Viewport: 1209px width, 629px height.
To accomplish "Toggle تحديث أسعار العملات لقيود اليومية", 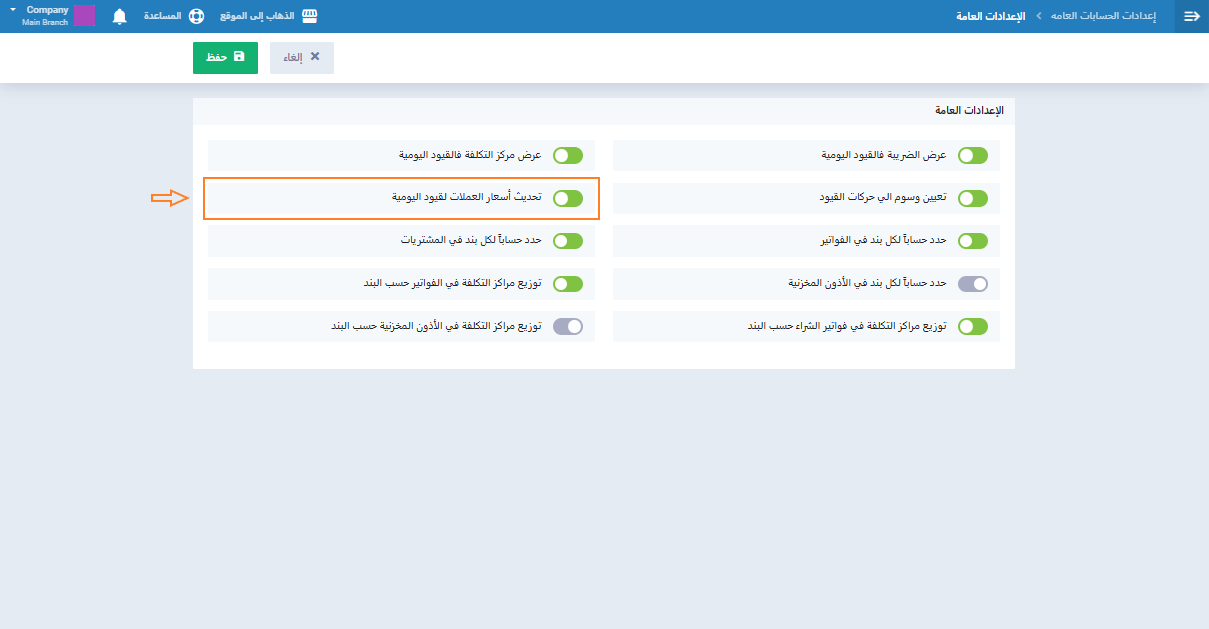I will pyautogui.click(x=567, y=198).
